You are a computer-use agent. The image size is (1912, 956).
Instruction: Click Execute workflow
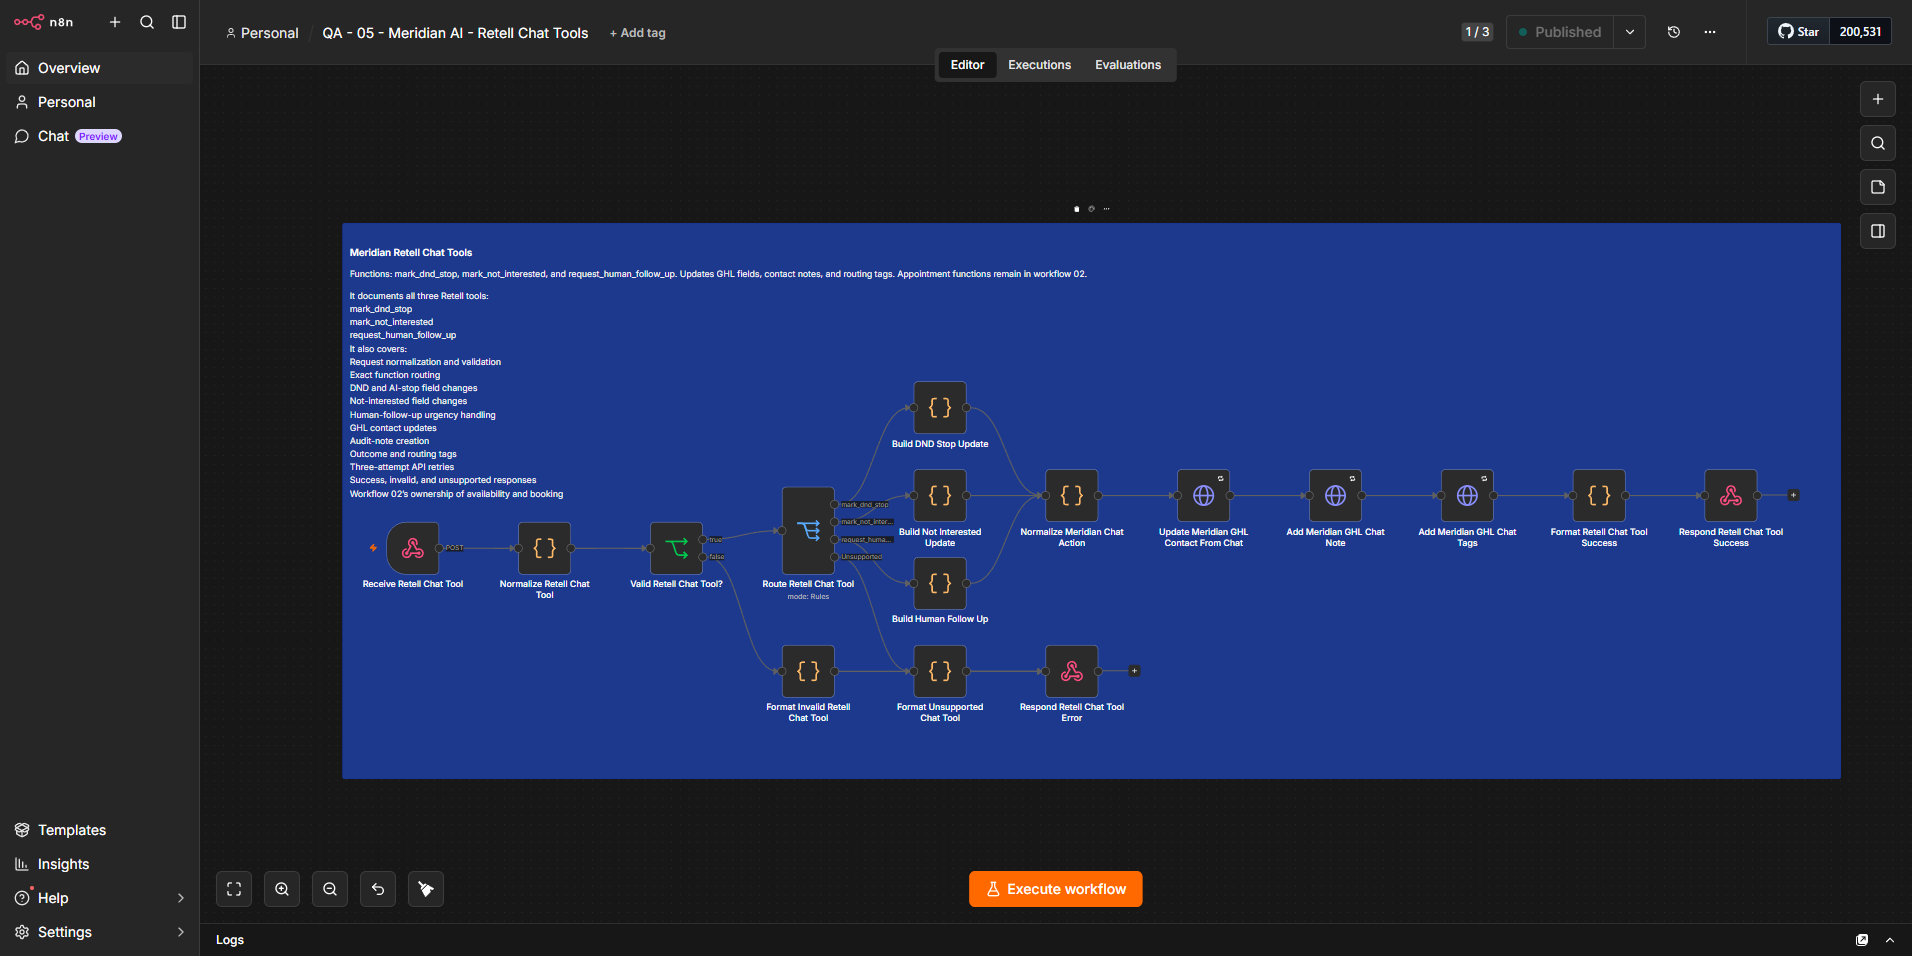coord(1056,889)
